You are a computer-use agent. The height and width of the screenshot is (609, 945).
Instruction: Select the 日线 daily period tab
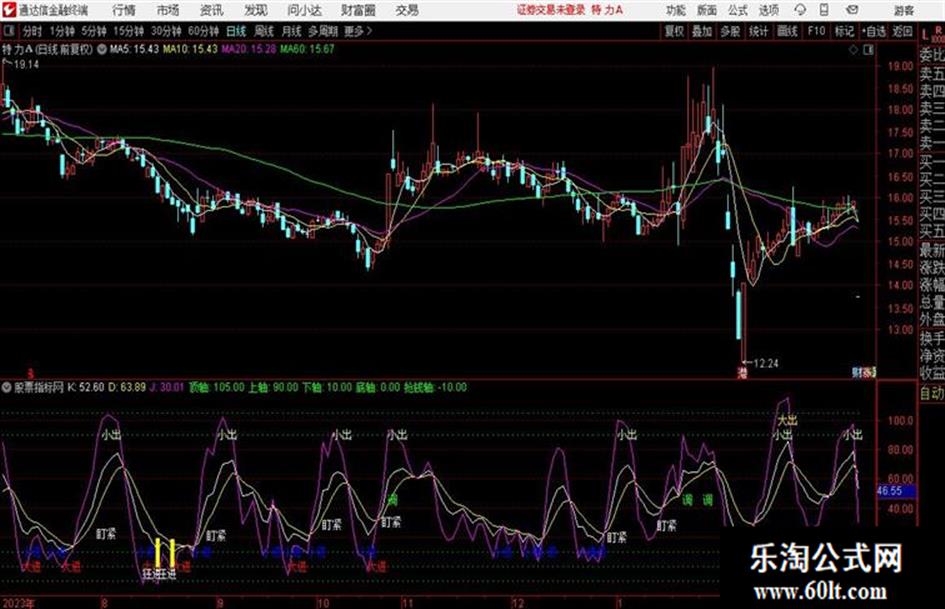(236, 31)
